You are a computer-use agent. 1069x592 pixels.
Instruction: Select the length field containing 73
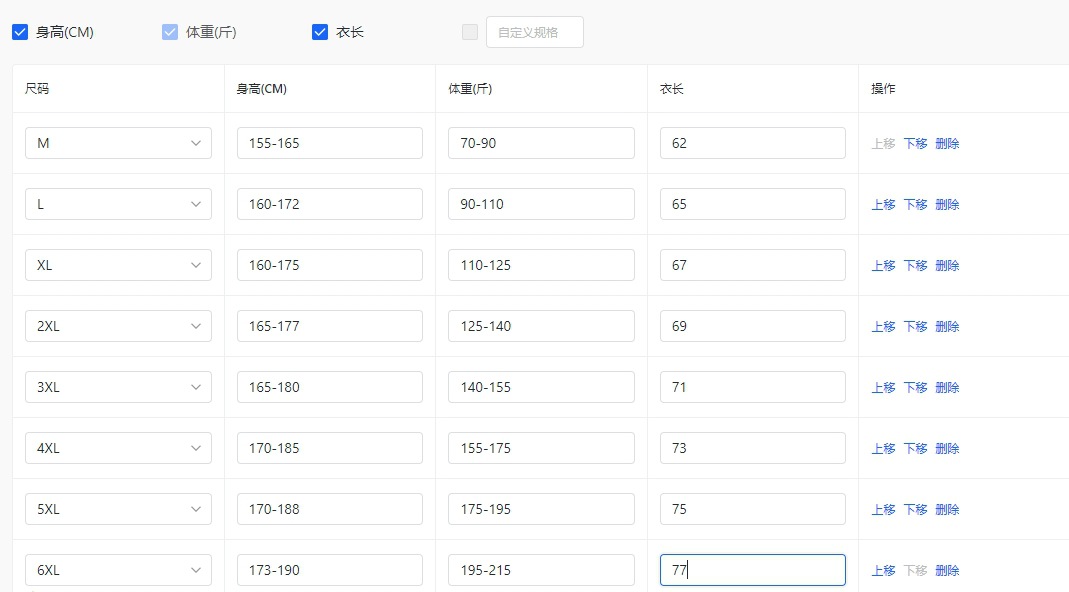point(752,448)
